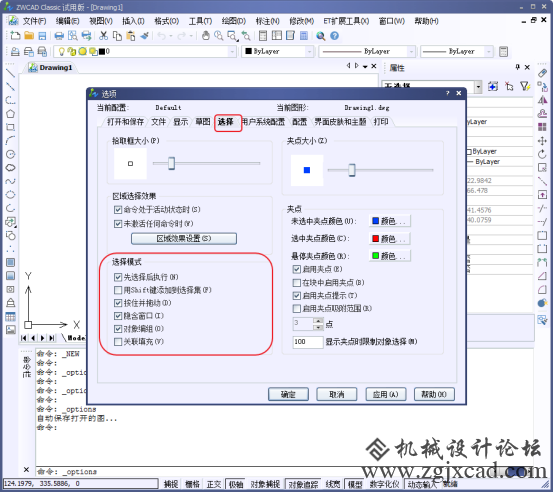The width and height of the screenshot is (554, 492).
Task: Select the Line tool in left toolbar
Action: click(10, 73)
